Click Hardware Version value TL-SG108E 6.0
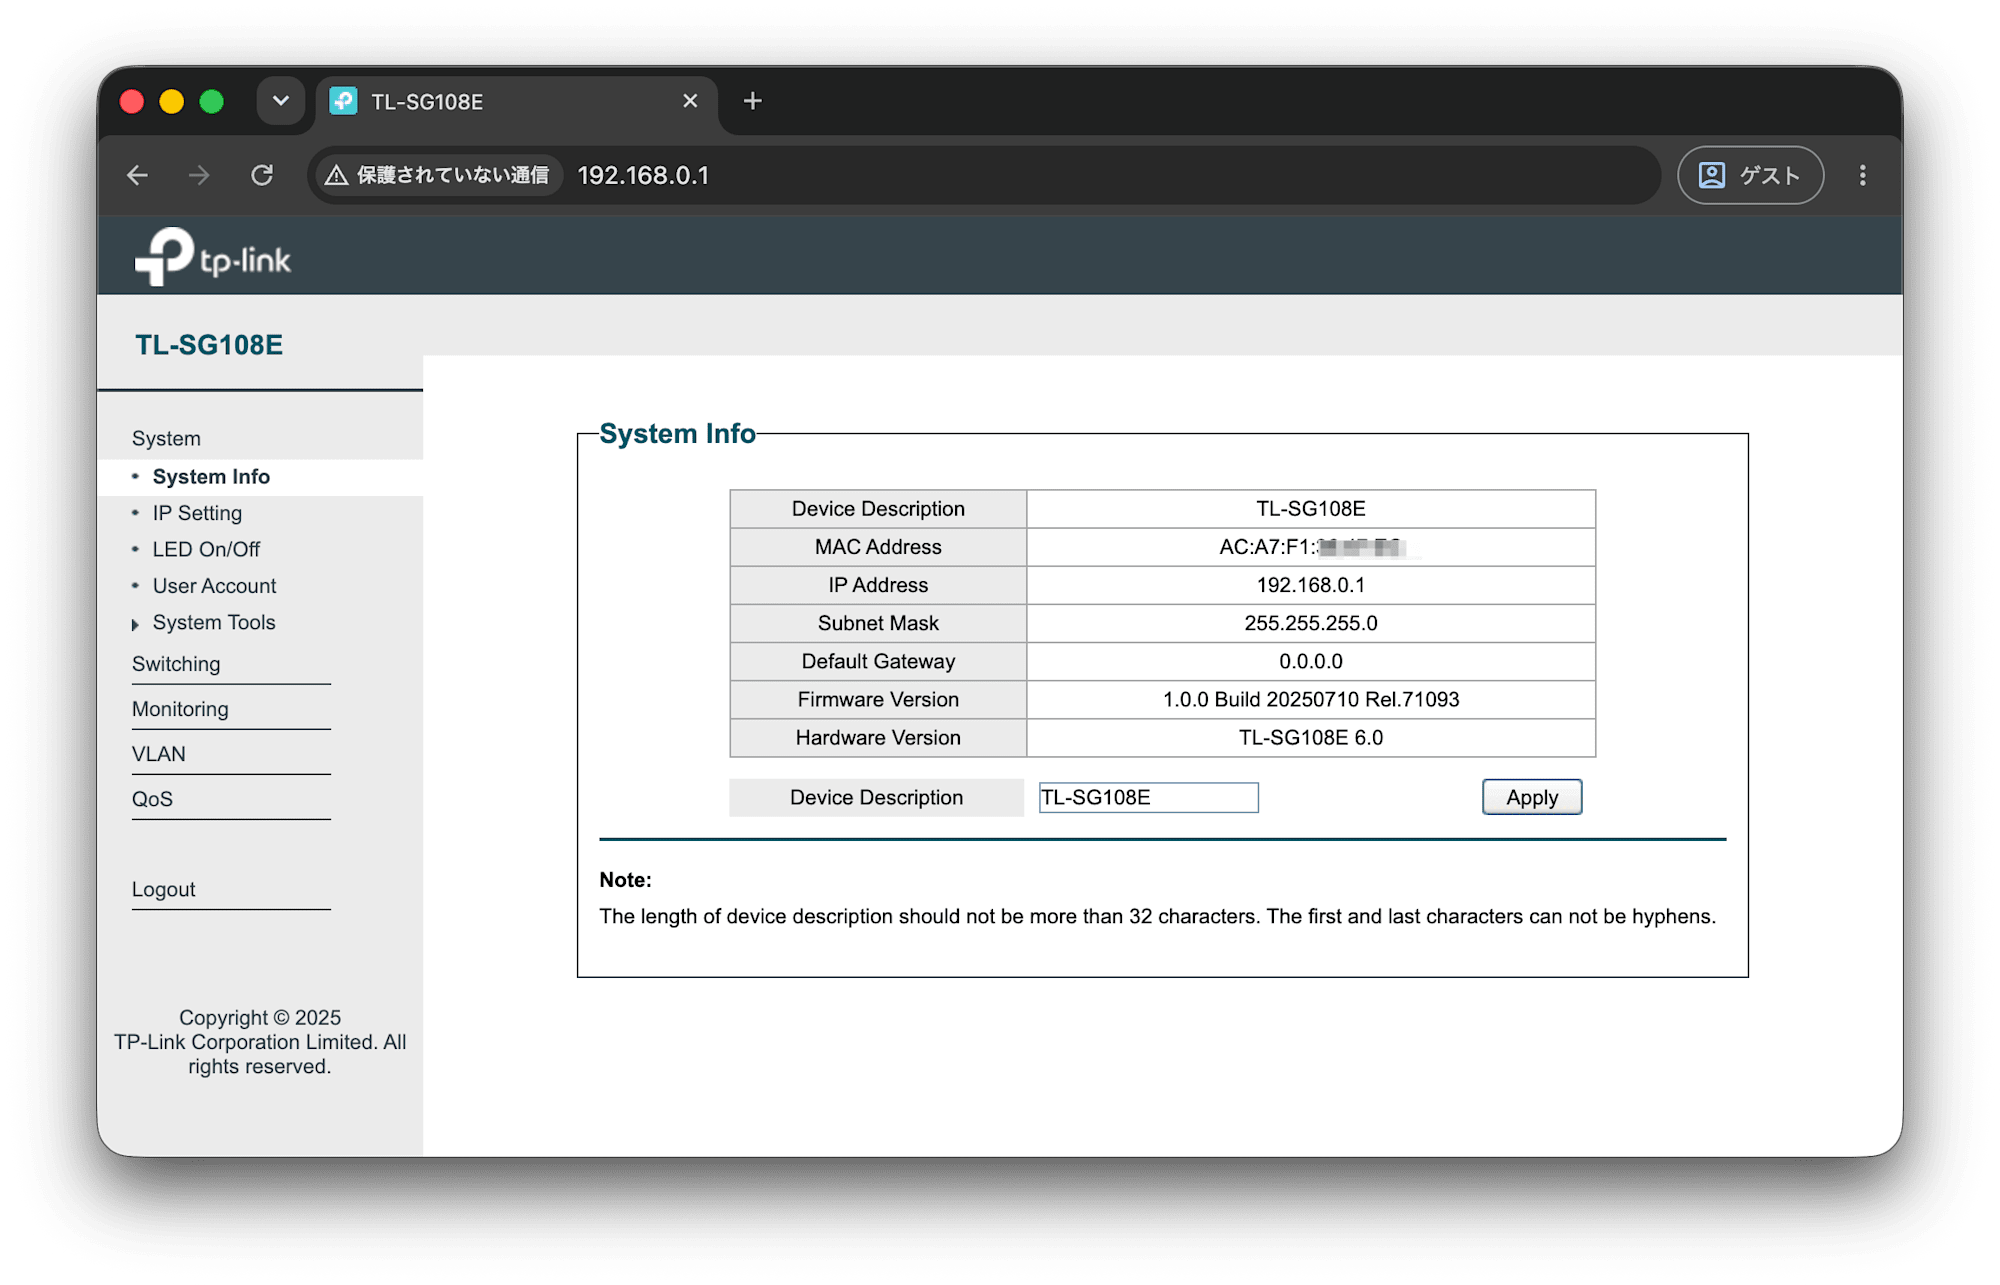 (x=1311, y=737)
